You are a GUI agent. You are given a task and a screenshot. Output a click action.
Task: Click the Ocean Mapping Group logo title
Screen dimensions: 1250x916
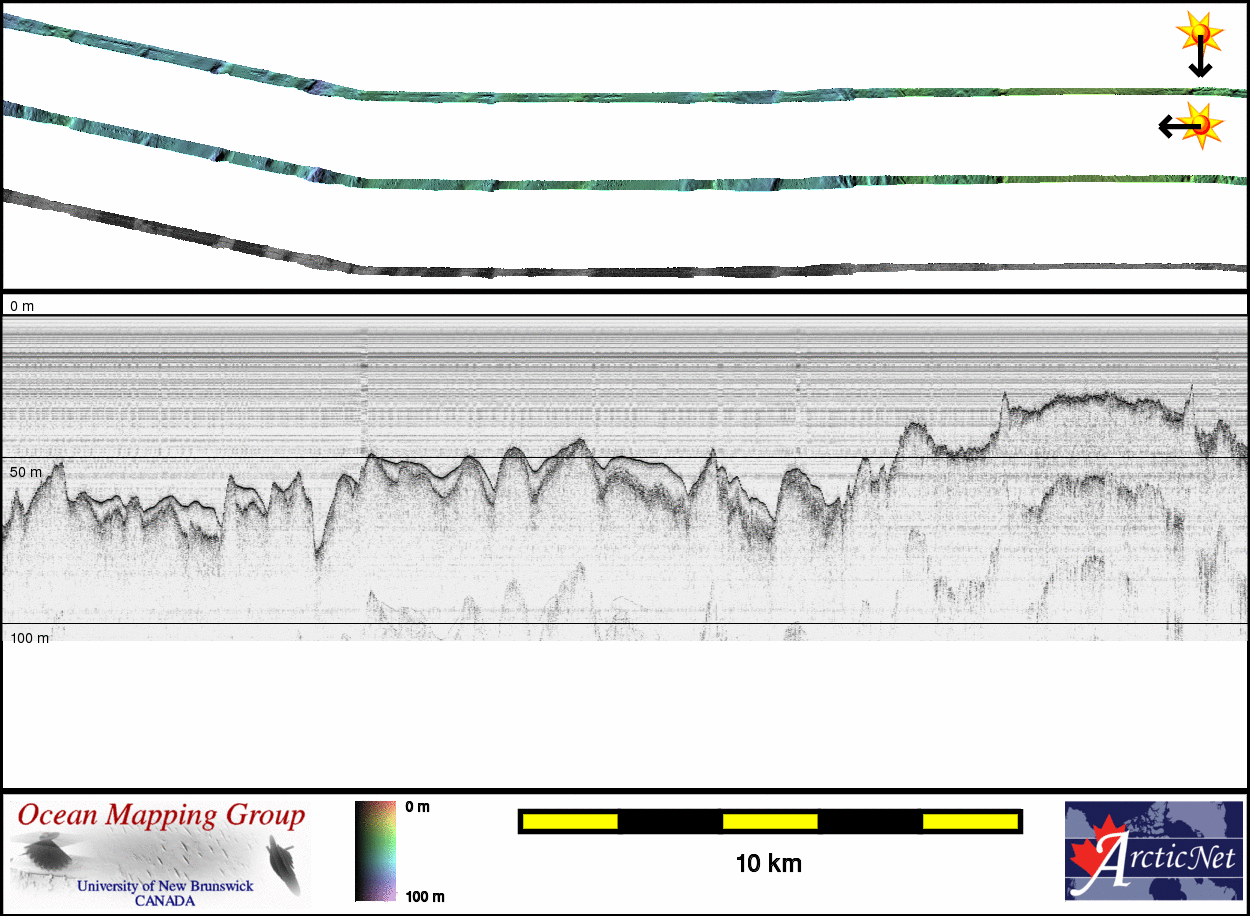coord(160,816)
